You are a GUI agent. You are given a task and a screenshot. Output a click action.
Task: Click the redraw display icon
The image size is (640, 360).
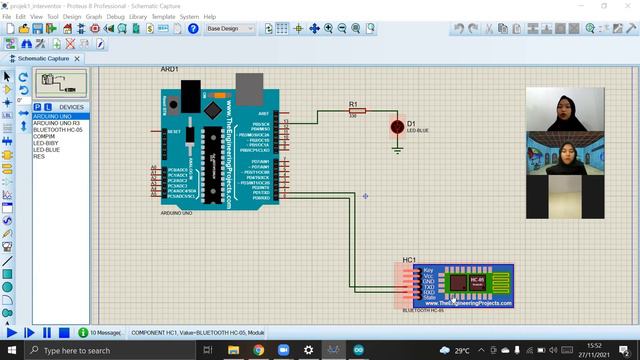269,29
